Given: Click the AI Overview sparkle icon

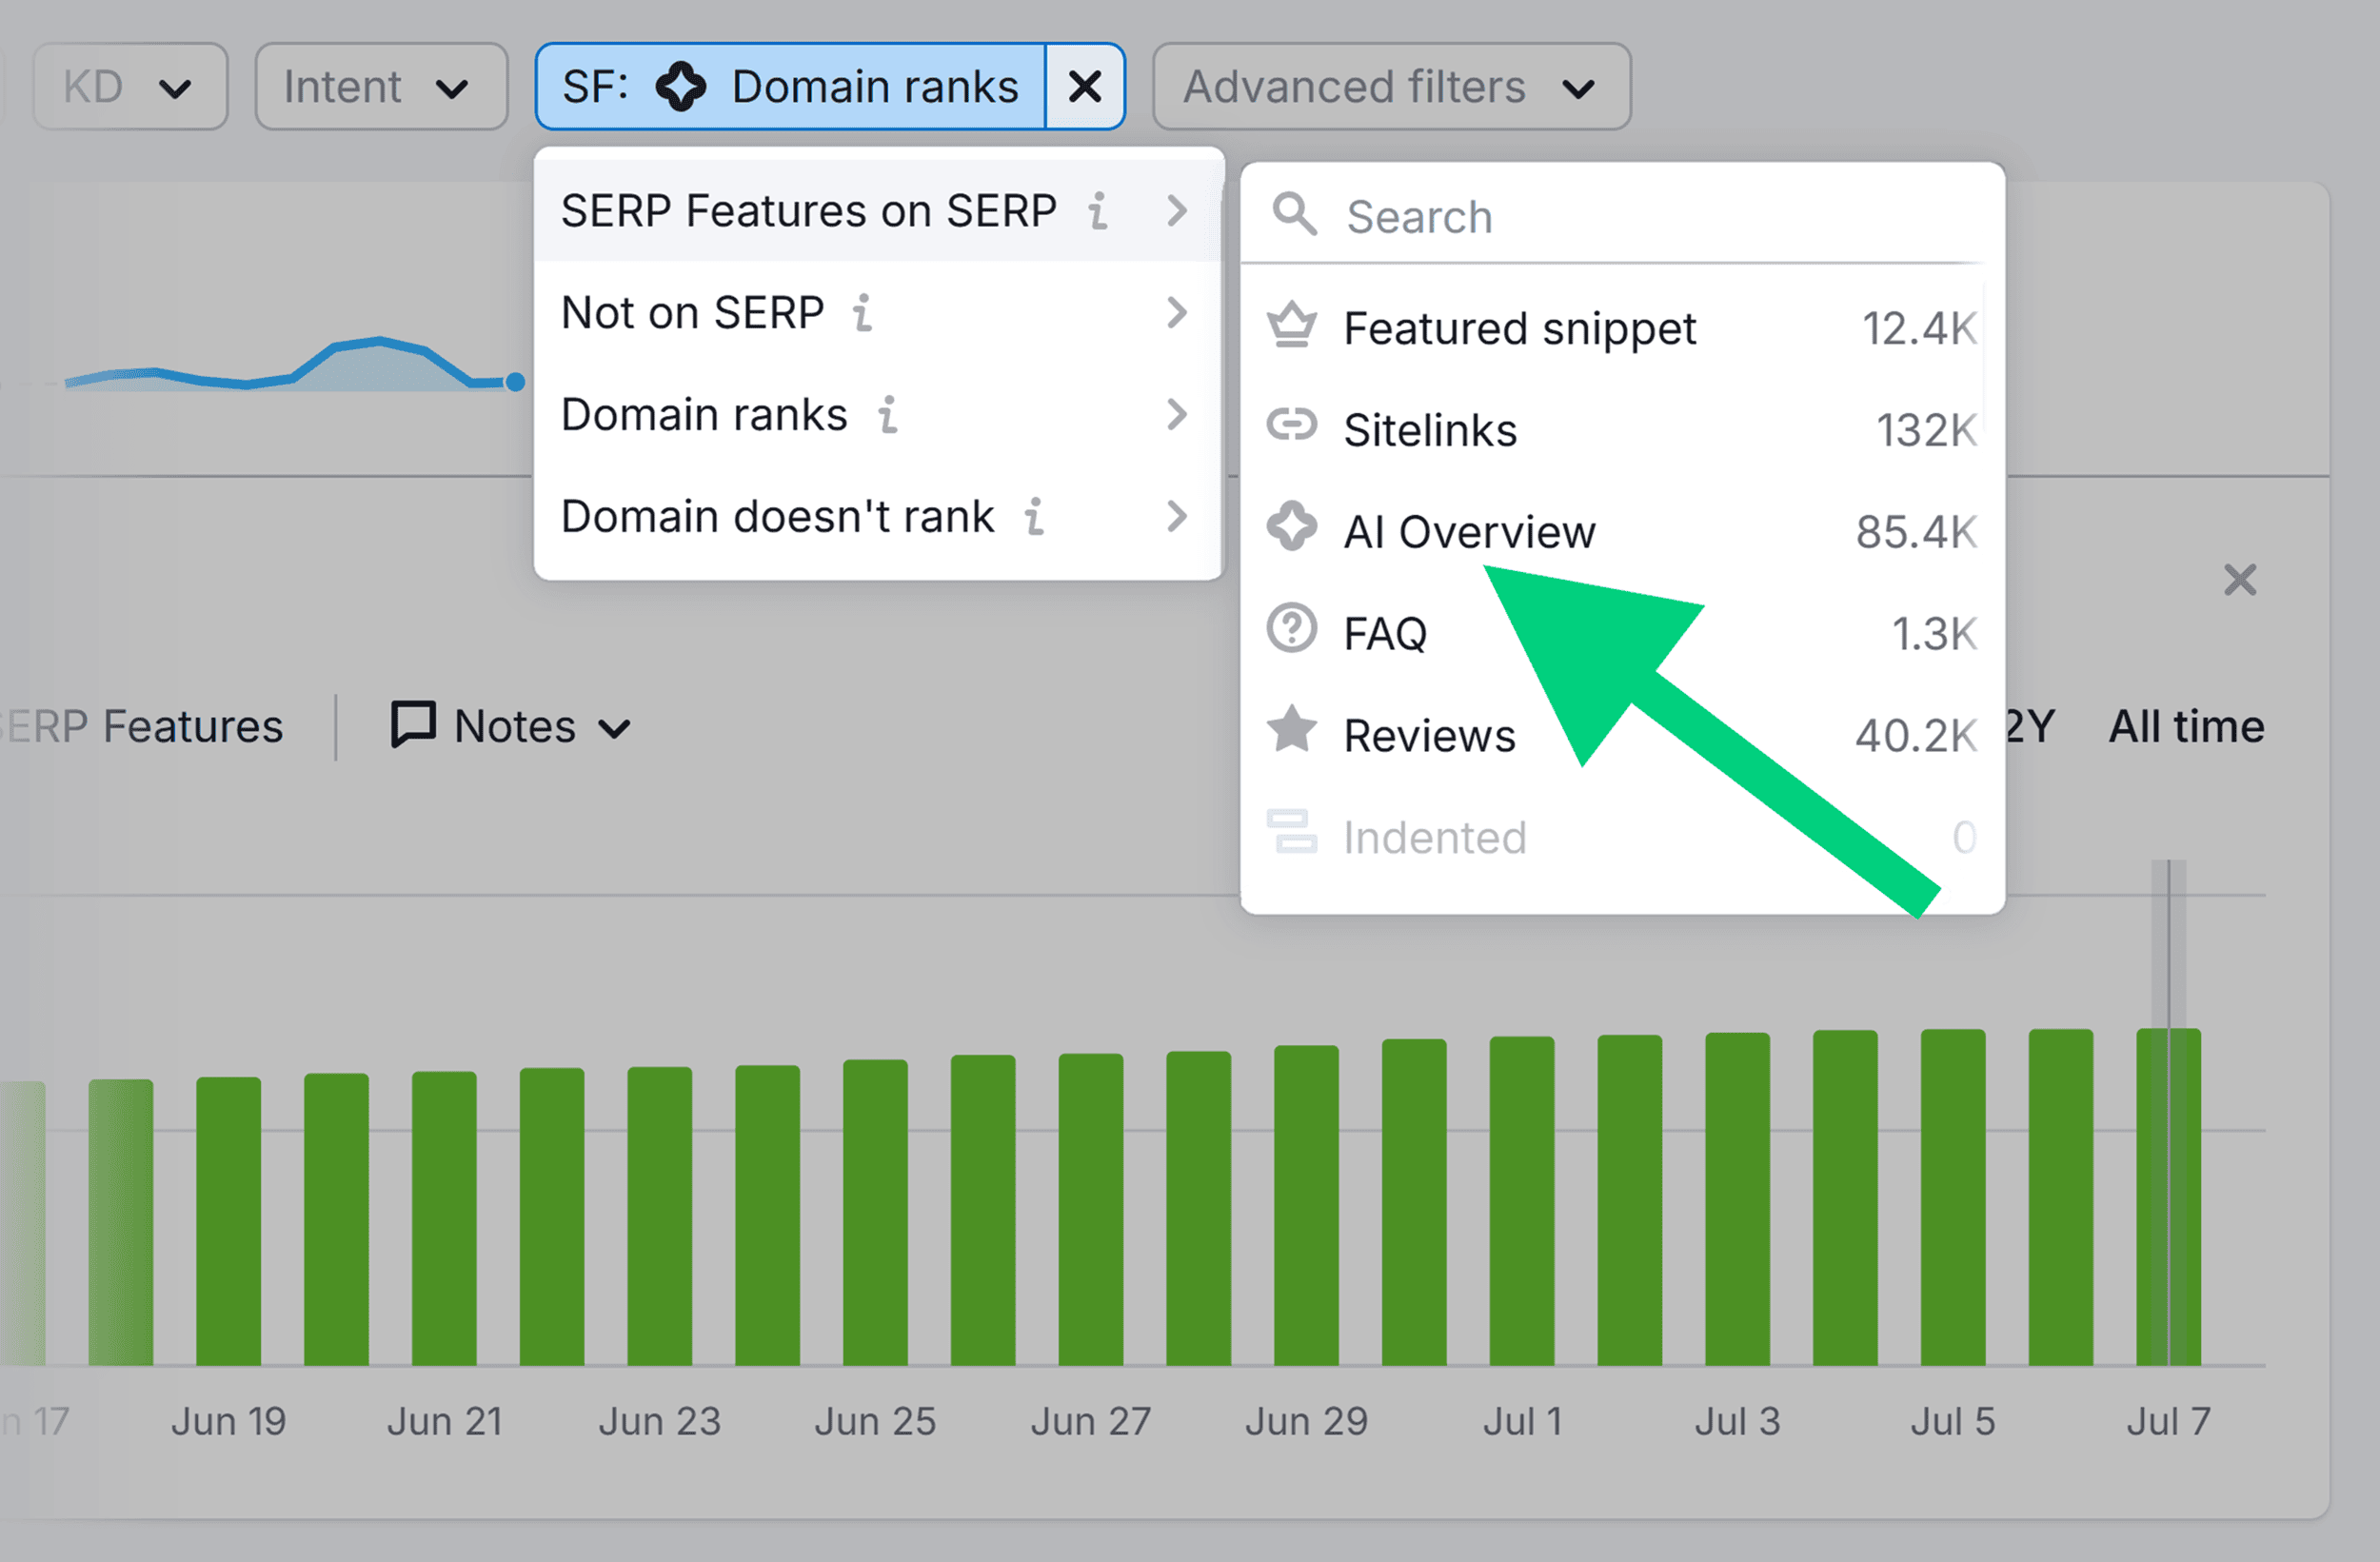Looking at the screenshot, I should click(1291, 527).
